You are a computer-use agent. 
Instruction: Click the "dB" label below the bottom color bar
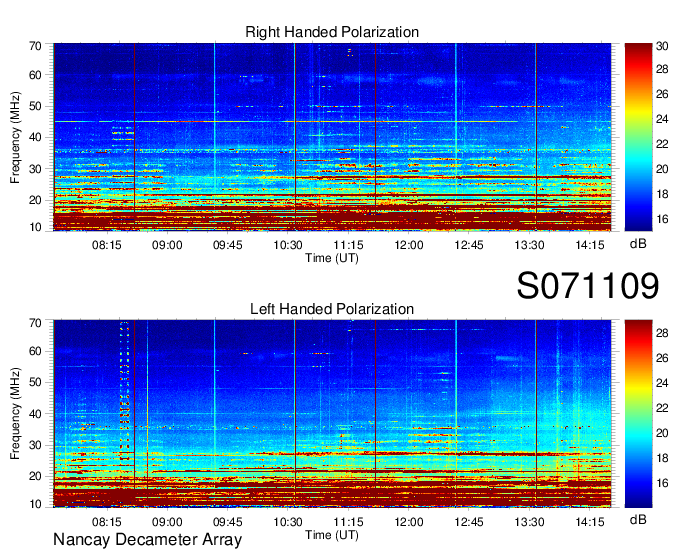click(x=638, y=520)
